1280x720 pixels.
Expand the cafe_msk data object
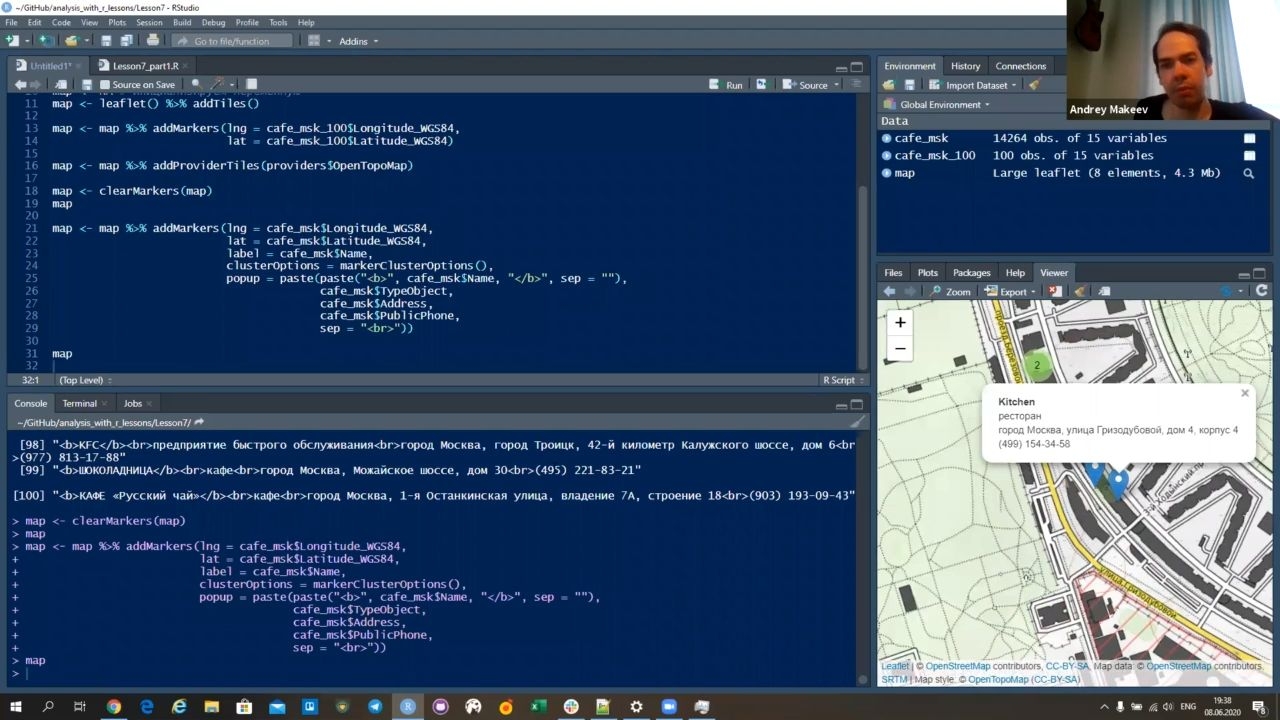click(x=887, y=139)
